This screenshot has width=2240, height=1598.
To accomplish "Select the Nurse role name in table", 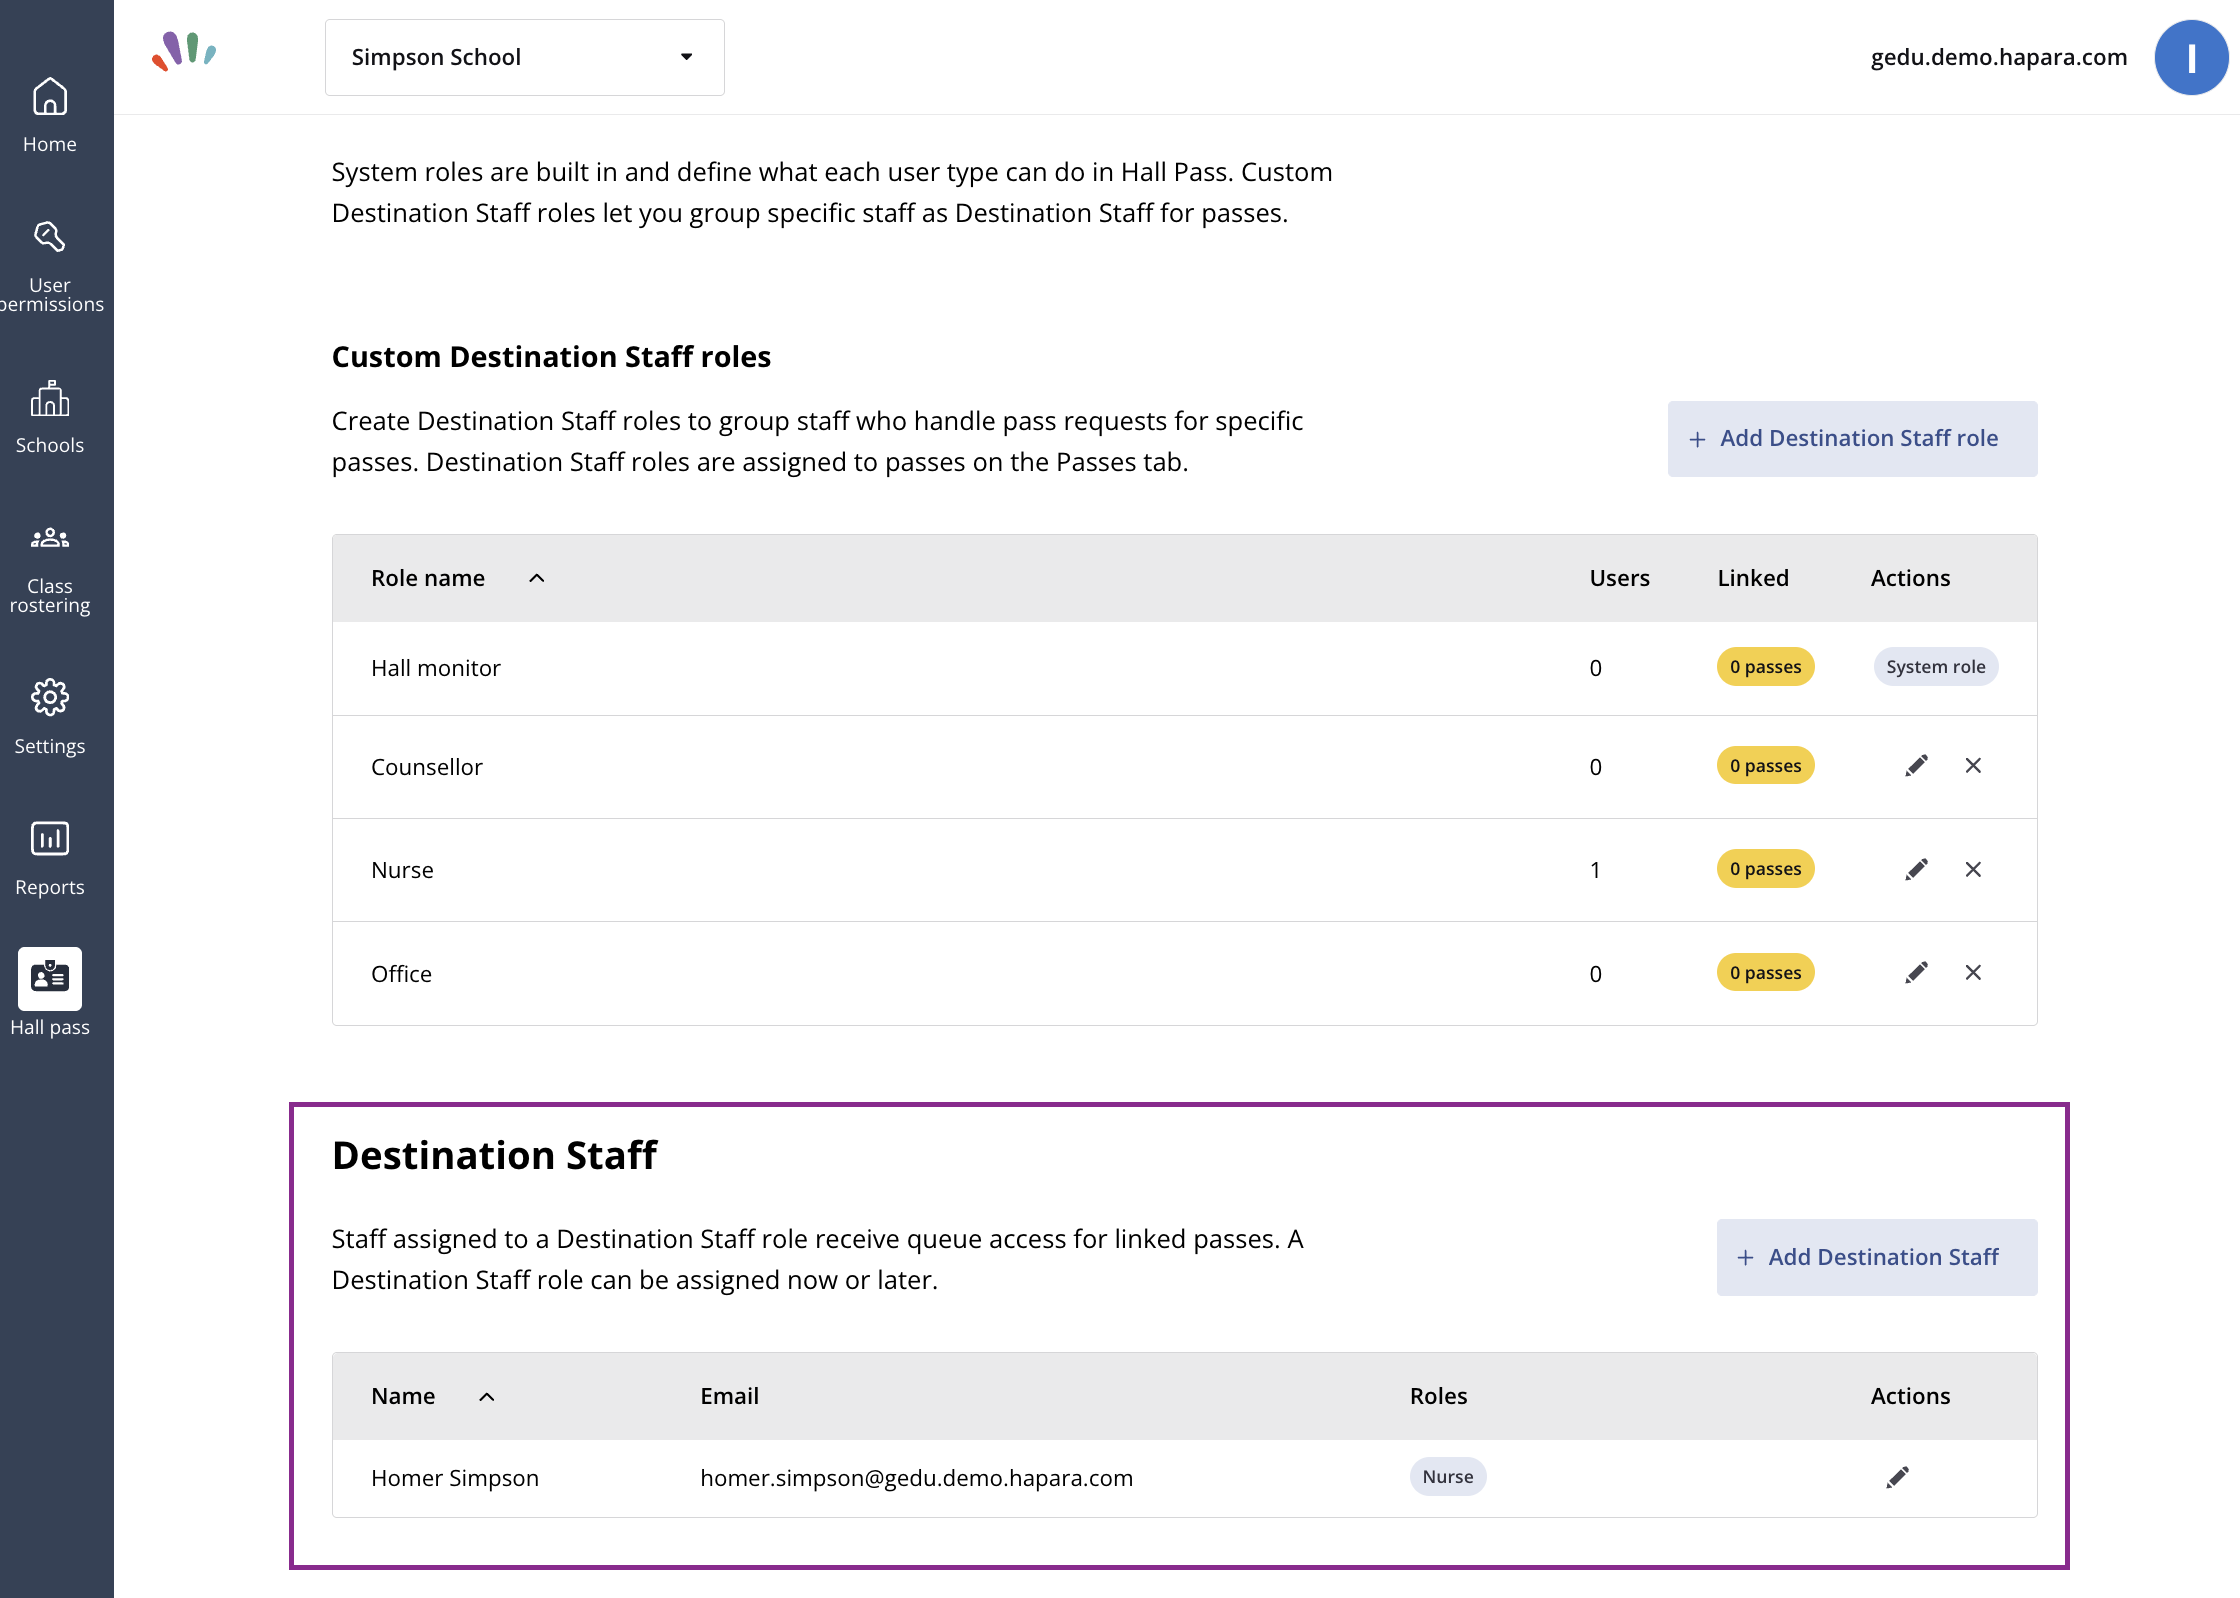I will point(402,869).
